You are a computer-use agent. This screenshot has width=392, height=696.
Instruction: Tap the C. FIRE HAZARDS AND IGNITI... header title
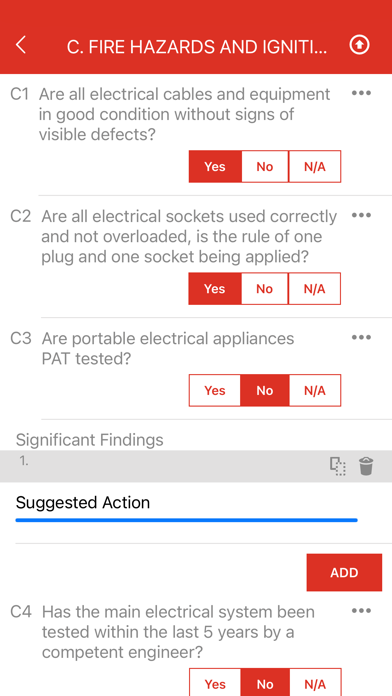click(197, 47)
